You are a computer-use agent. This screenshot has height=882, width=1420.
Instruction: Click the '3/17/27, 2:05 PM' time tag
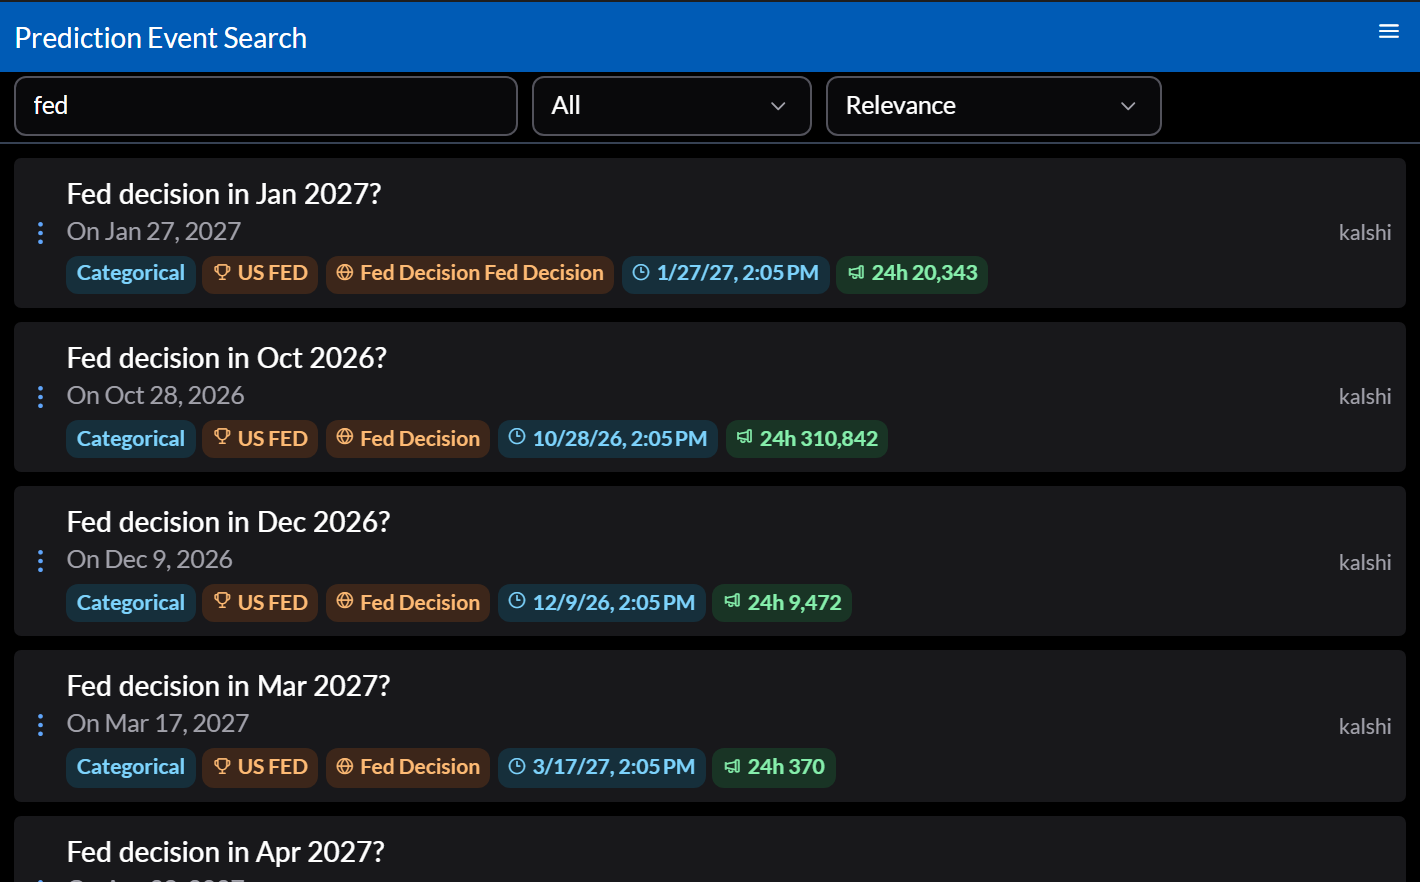tap(602, 767)
